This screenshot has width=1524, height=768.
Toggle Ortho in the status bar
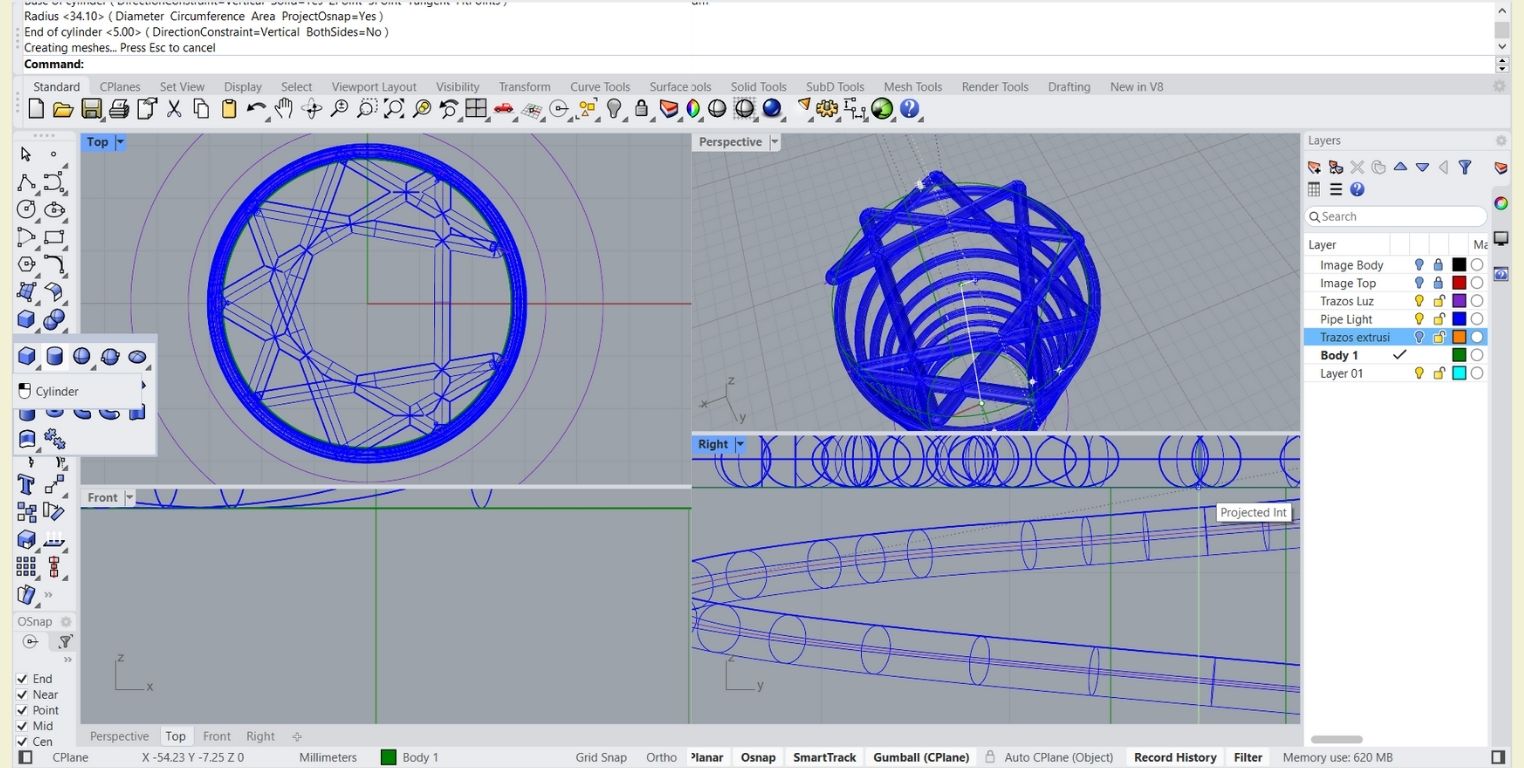point(661,757)
